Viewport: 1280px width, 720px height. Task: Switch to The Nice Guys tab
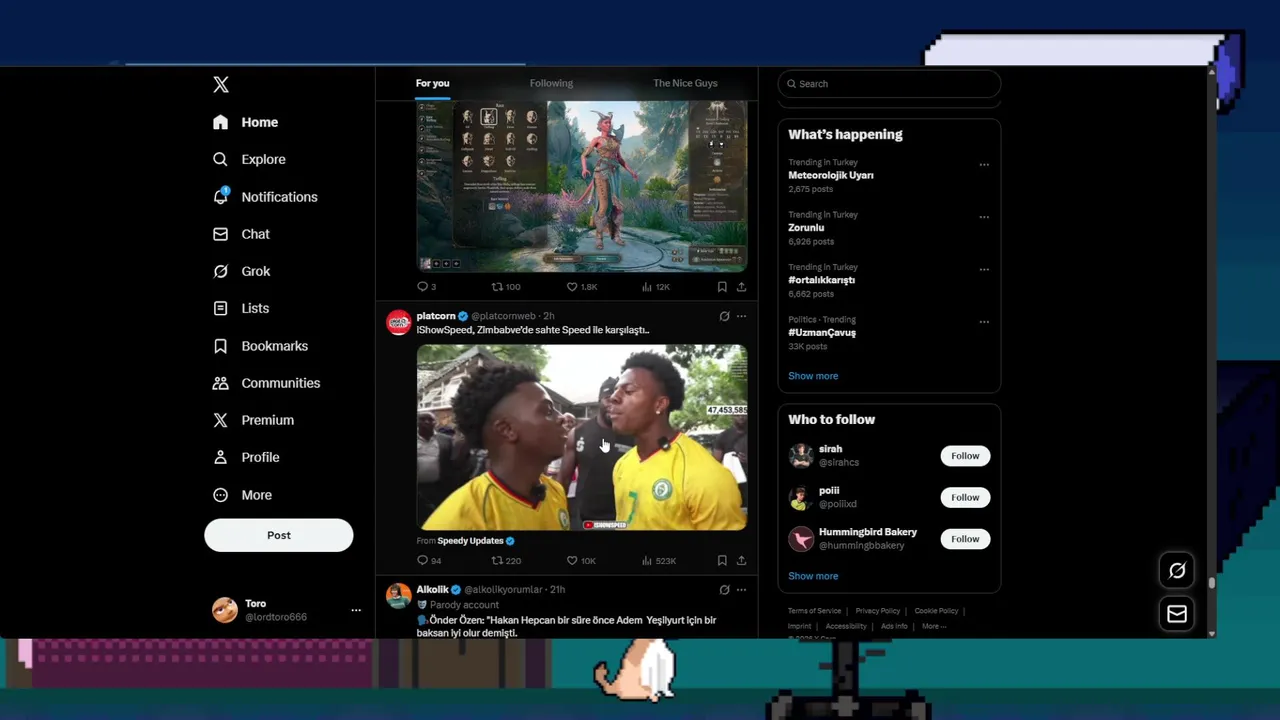click(x=685, y=83)
